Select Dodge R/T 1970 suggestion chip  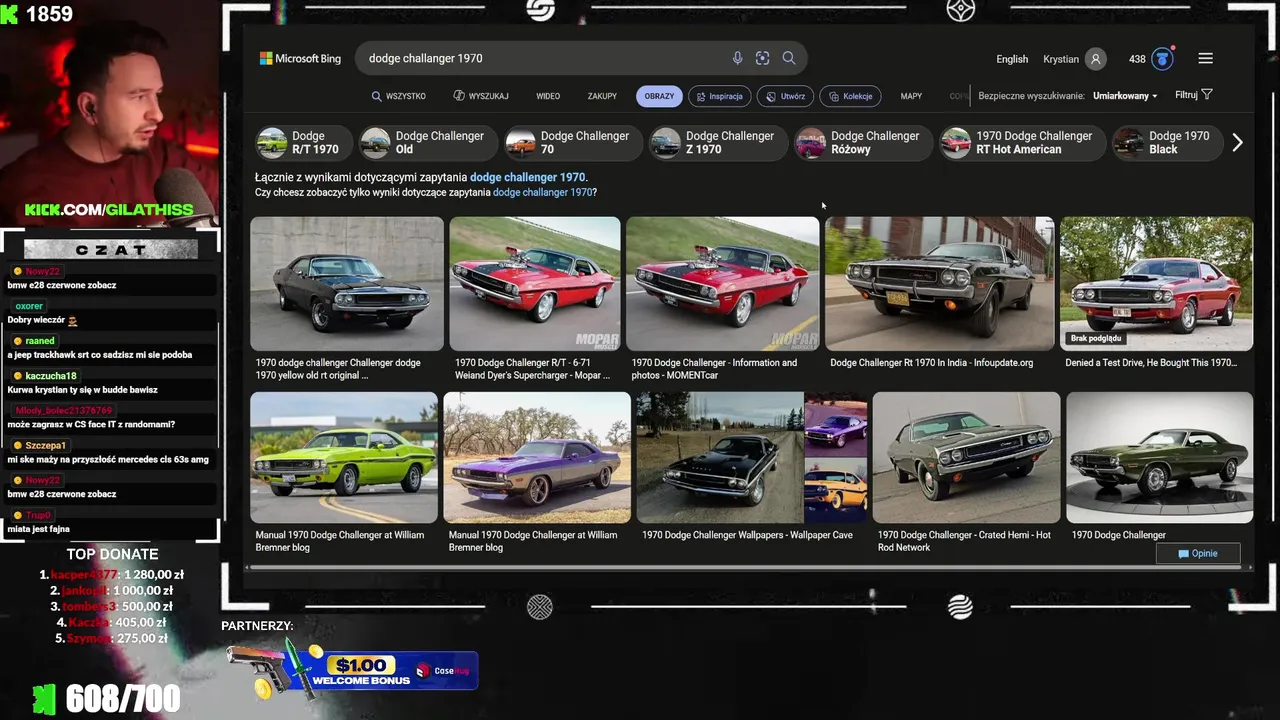(x=302, y=143)
